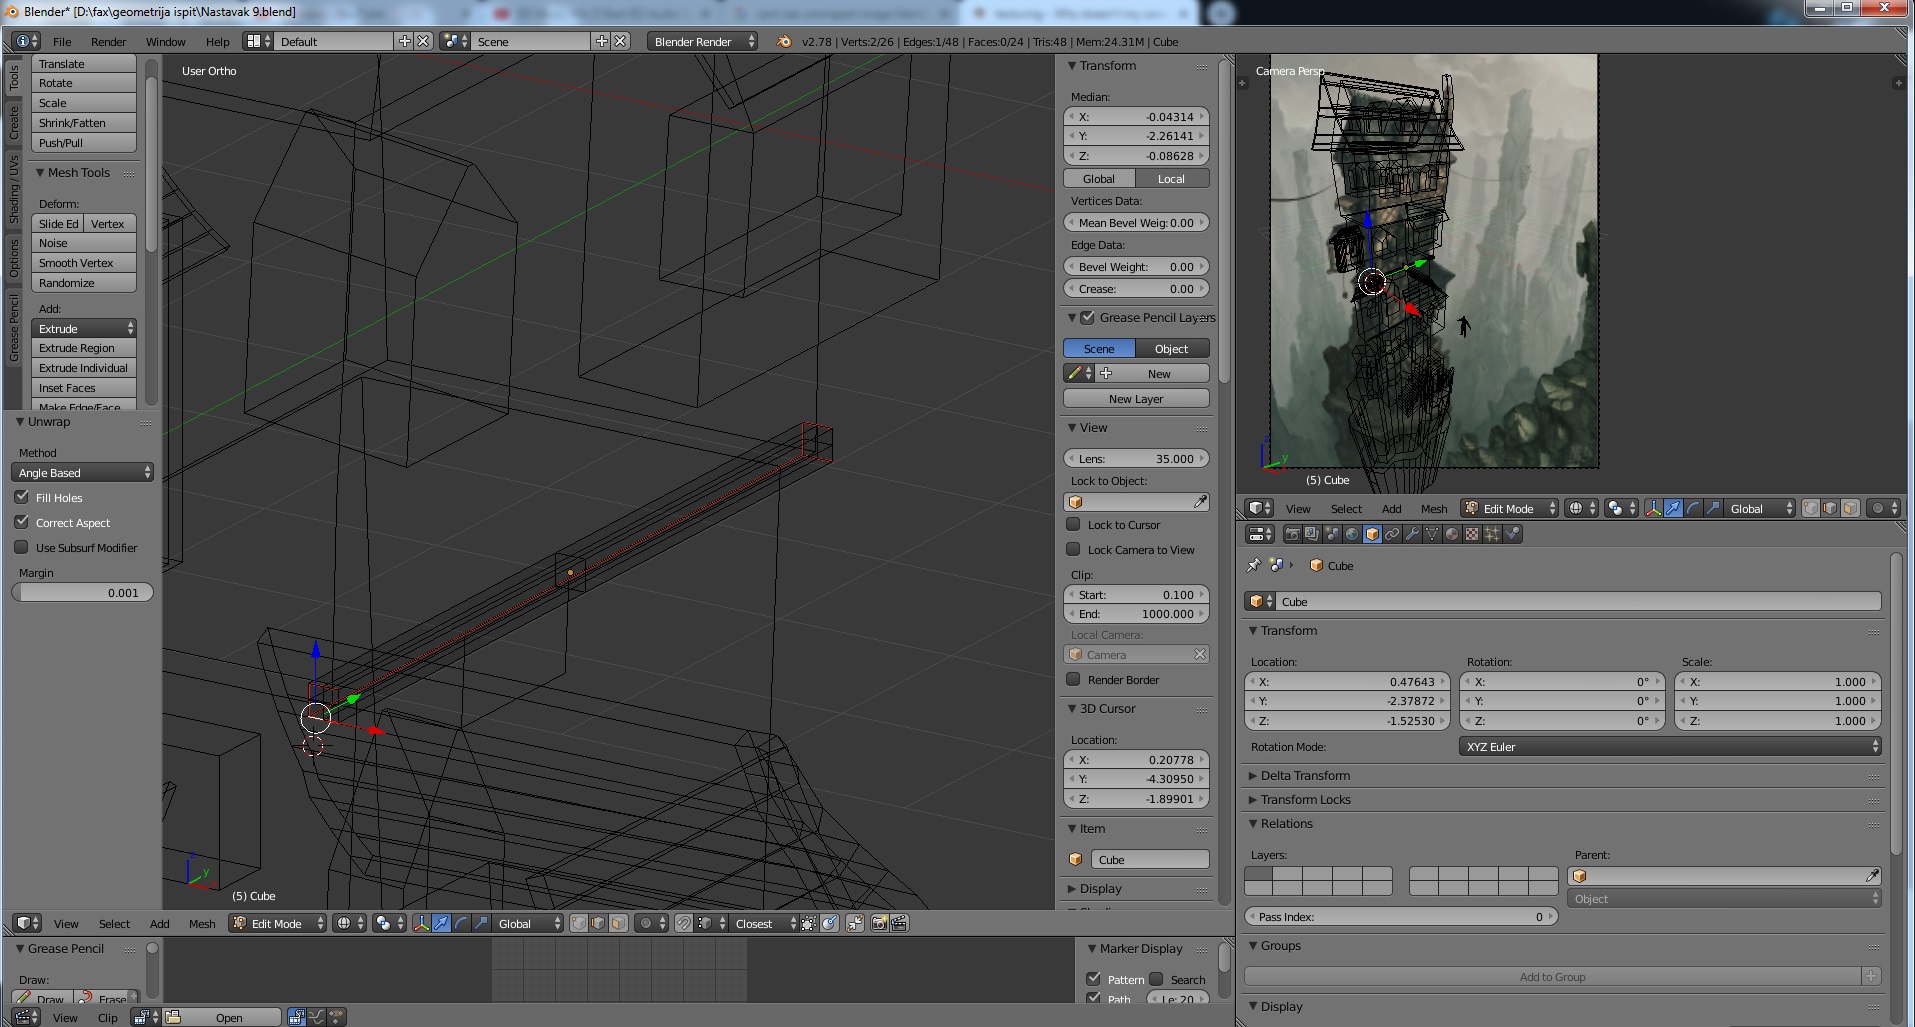The width and height of the screenshot is (1915, 1027).
Task: Open File menu
Action: tap(62, 41)
